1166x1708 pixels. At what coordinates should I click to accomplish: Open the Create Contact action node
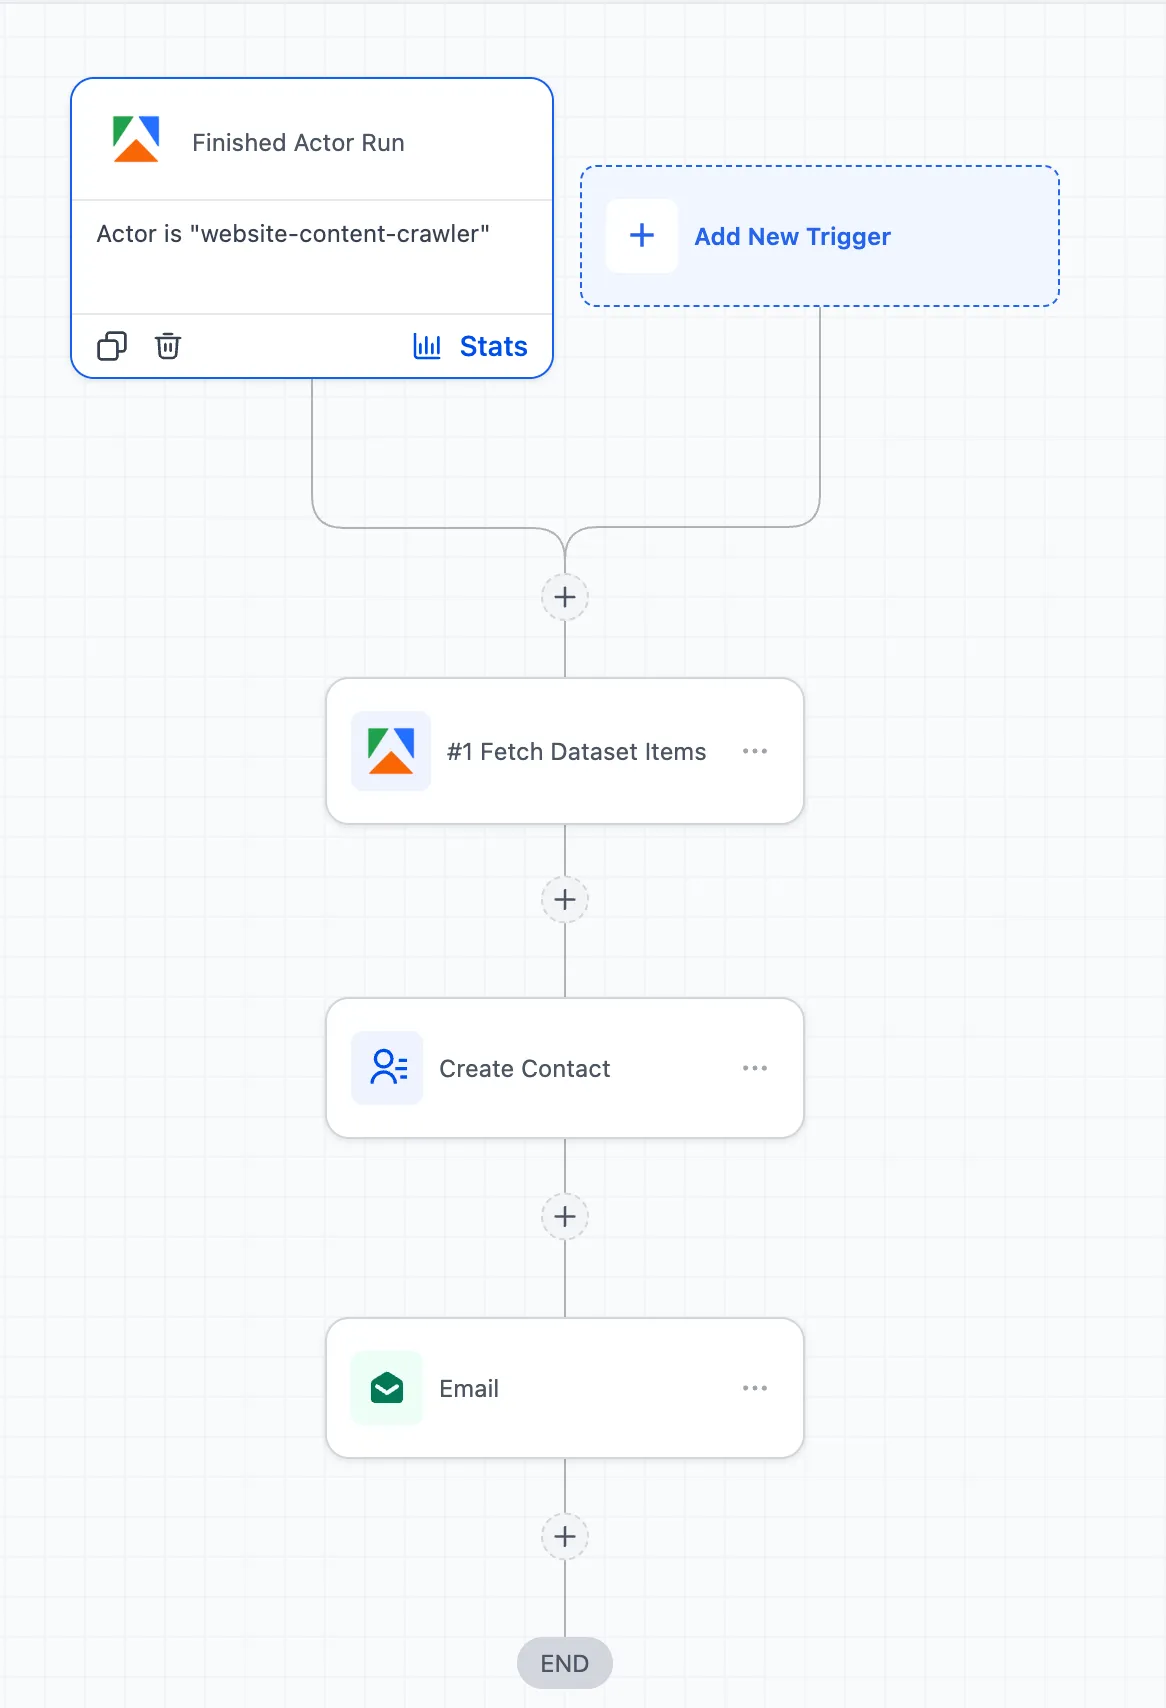click(x=525, y=1069)
